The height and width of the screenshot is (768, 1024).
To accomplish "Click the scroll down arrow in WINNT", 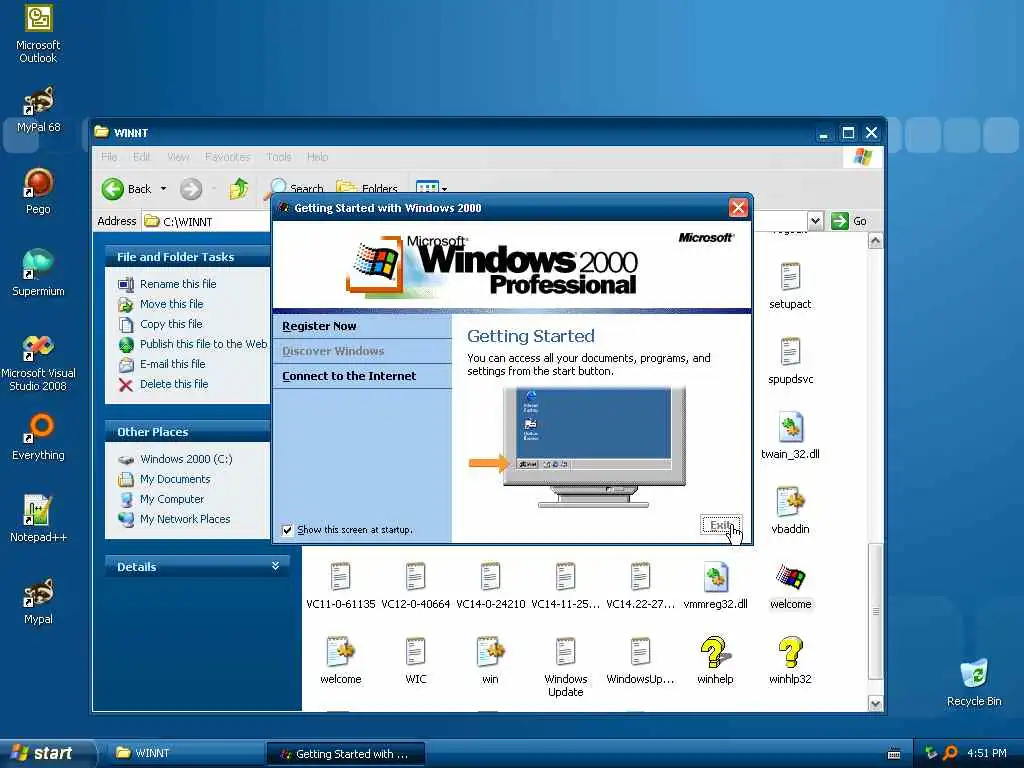I will pos(875,703).
